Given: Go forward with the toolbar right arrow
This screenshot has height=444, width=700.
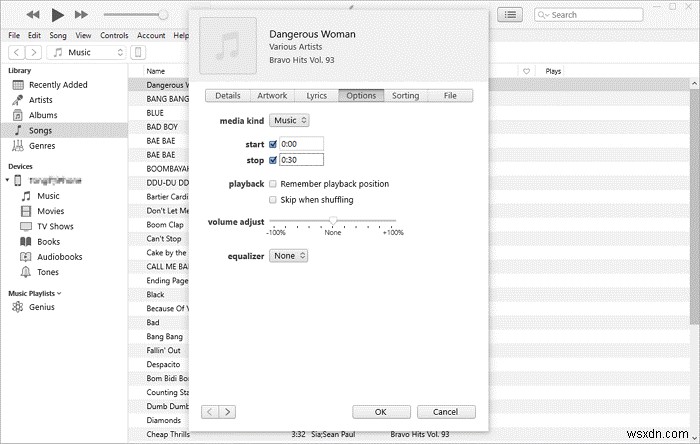Looking at the screenshot, I should point(33,52).
